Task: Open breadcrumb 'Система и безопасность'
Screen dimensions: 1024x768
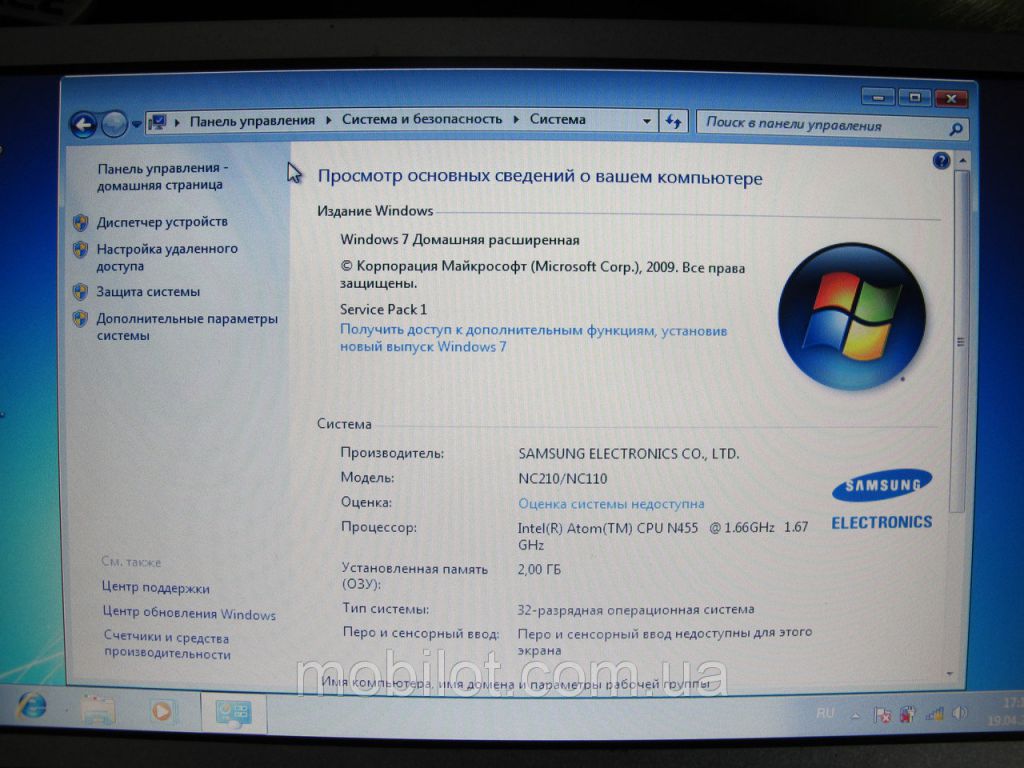Action: point(422,120)
